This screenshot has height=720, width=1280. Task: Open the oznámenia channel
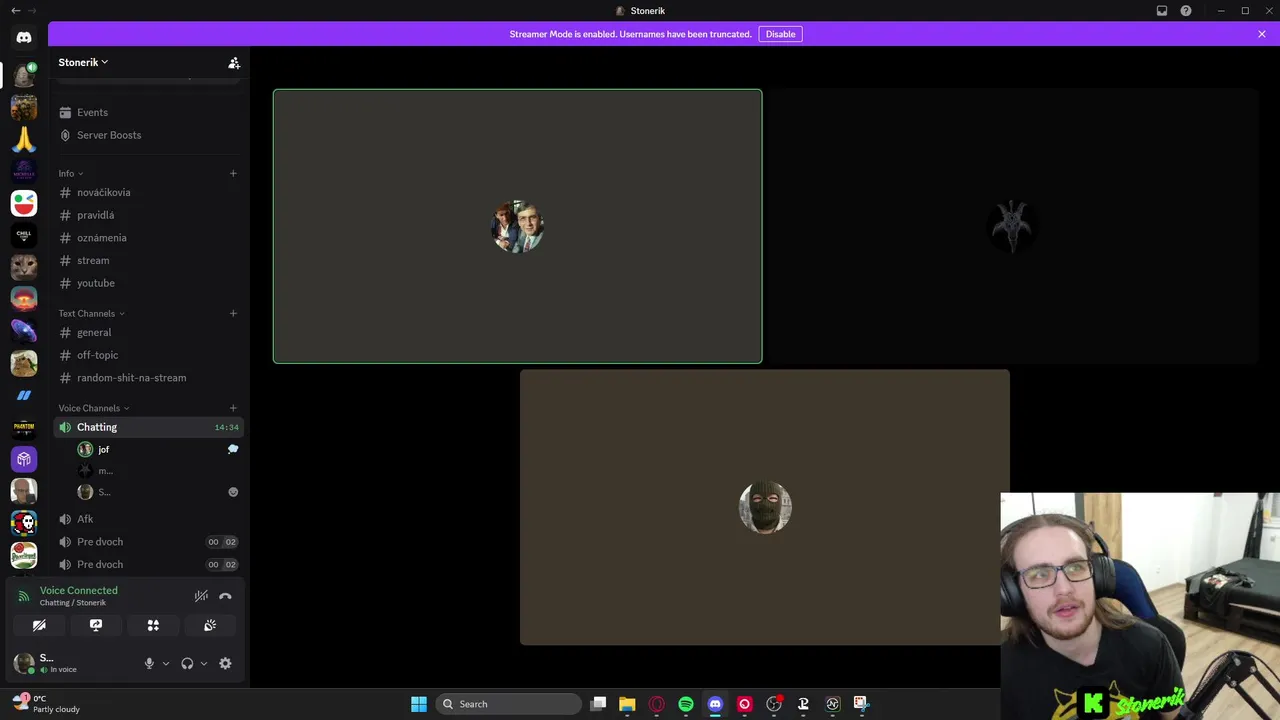click(x=148, y=238)
